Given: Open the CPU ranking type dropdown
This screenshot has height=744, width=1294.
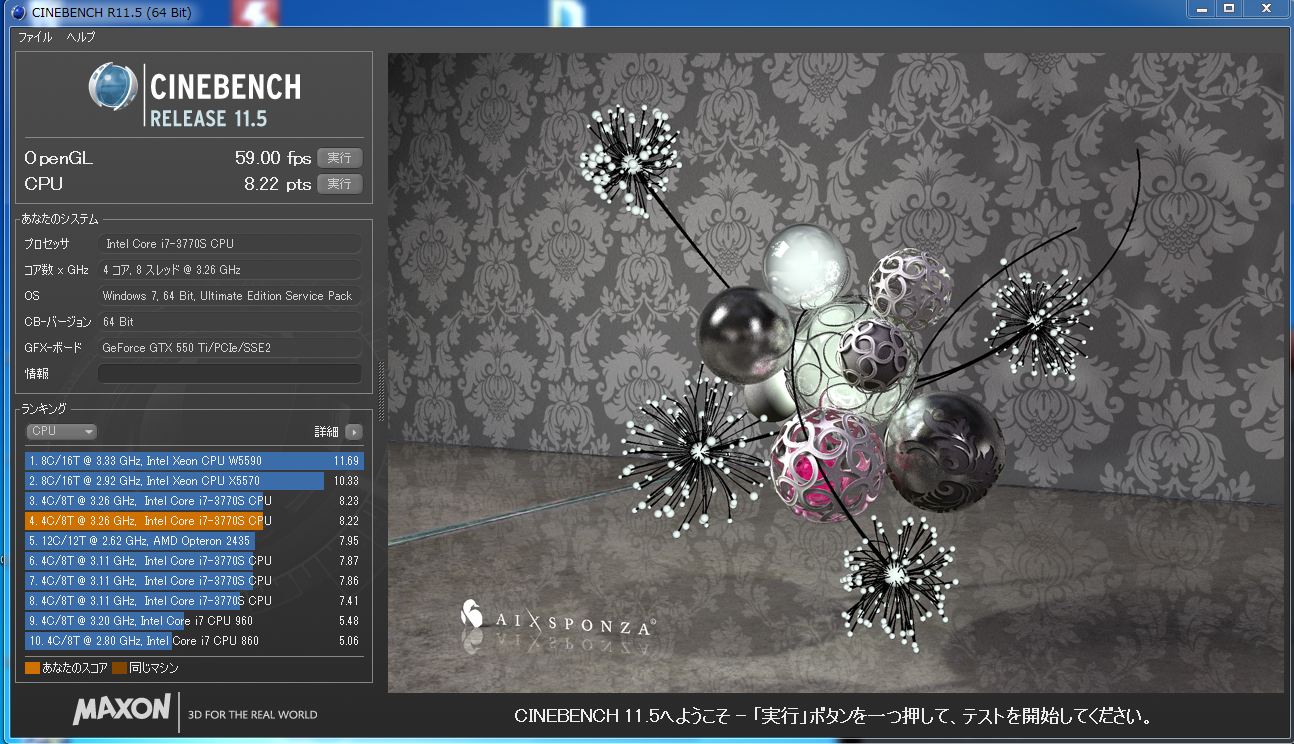Looking at the screenshot, I should [62, 431].
